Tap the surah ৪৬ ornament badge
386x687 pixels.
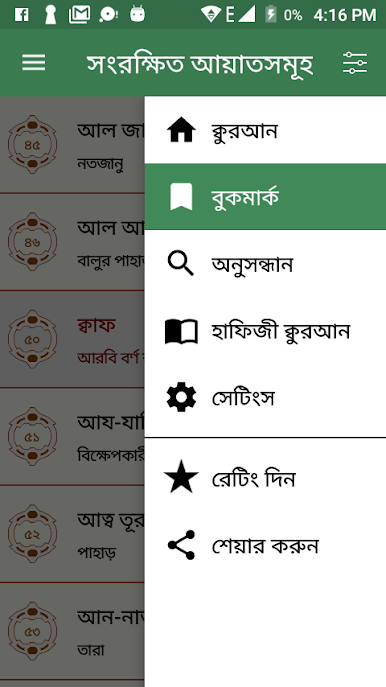[32, 242]
